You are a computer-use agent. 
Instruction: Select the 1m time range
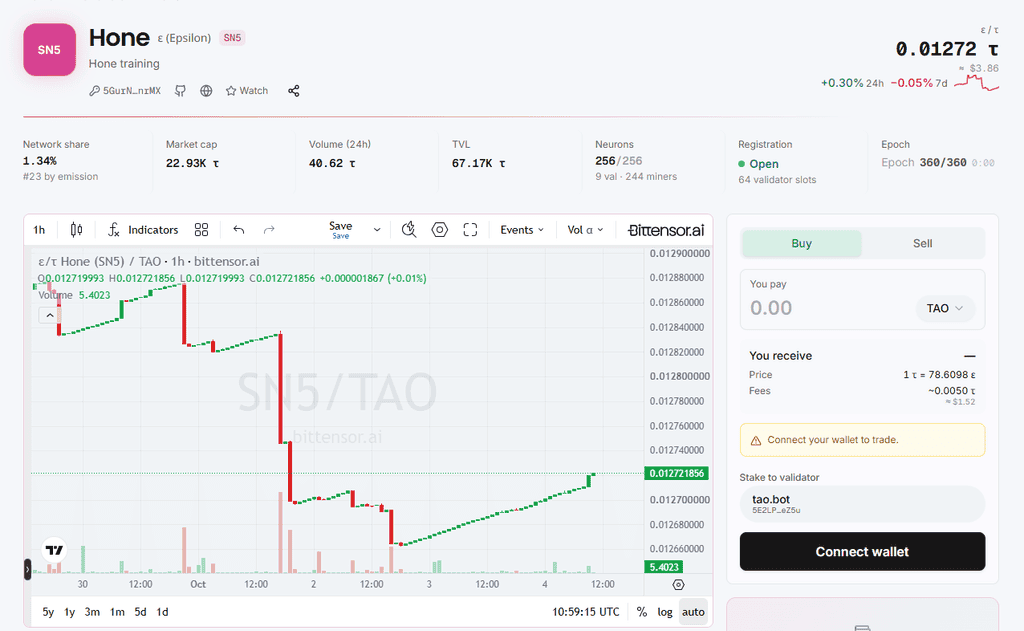pyautogui.click(x=118, y=612)
